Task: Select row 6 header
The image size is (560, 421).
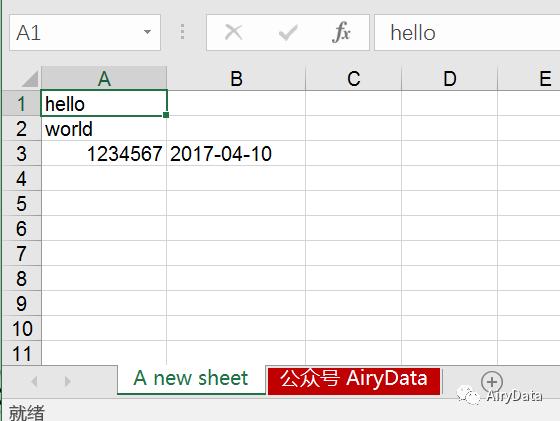Action: point(21,229)
